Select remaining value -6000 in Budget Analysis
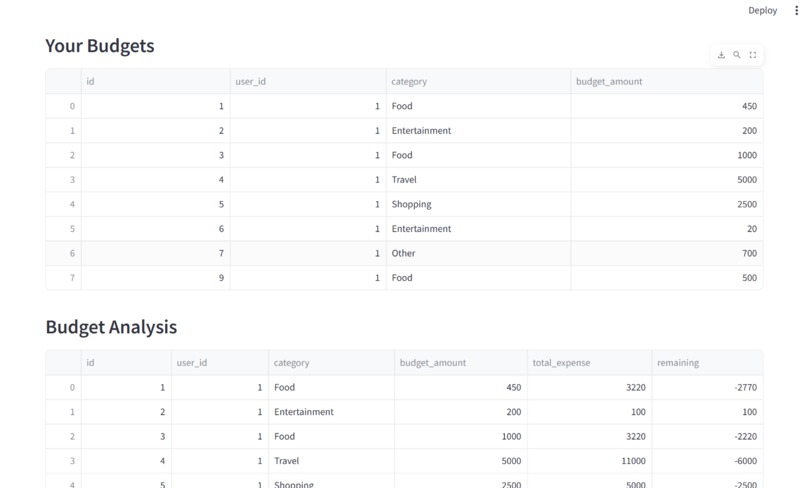This screenshot has height=488, width=806. point(707,461)
